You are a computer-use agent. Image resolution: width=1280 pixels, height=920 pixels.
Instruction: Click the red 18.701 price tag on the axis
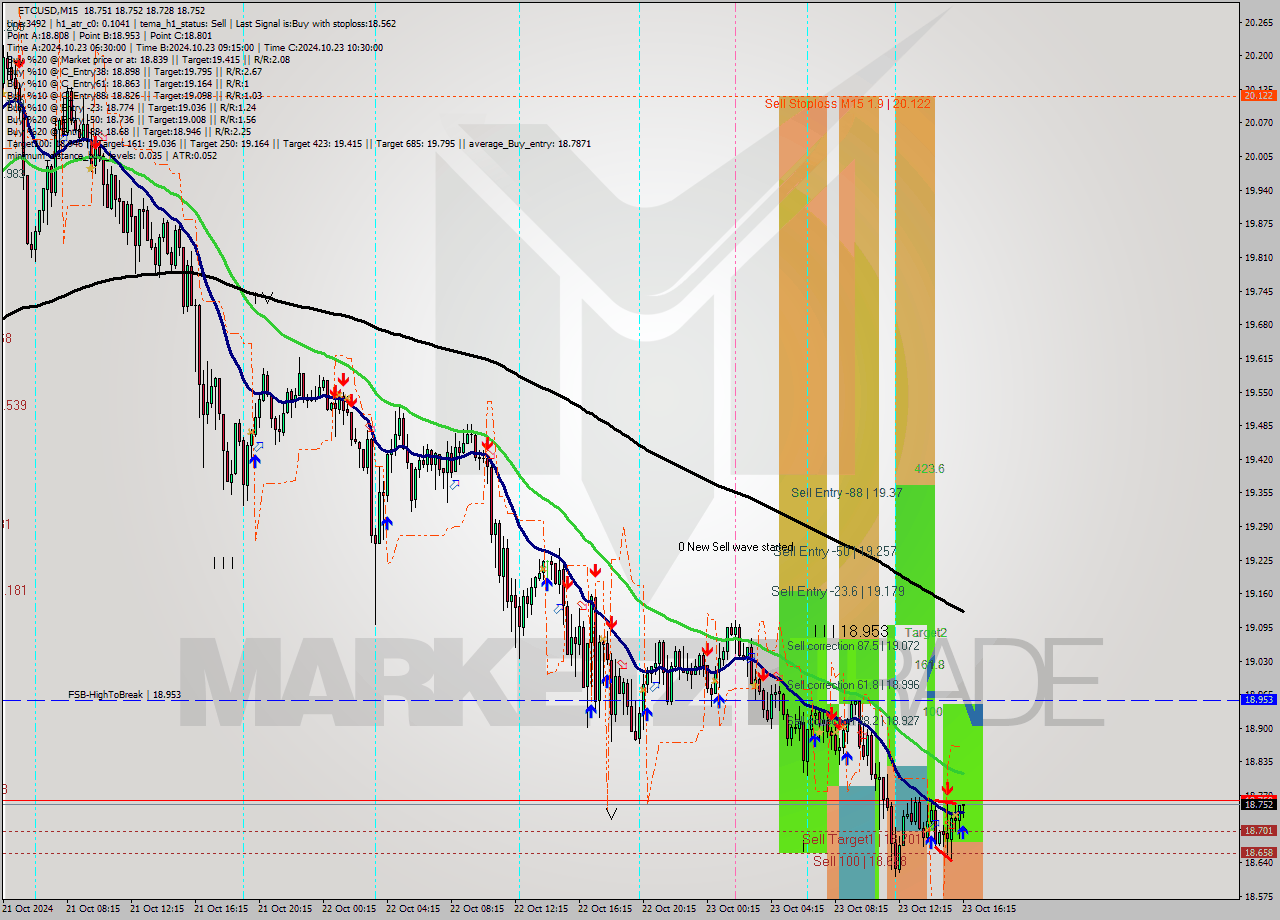(x=1258, y=830)
